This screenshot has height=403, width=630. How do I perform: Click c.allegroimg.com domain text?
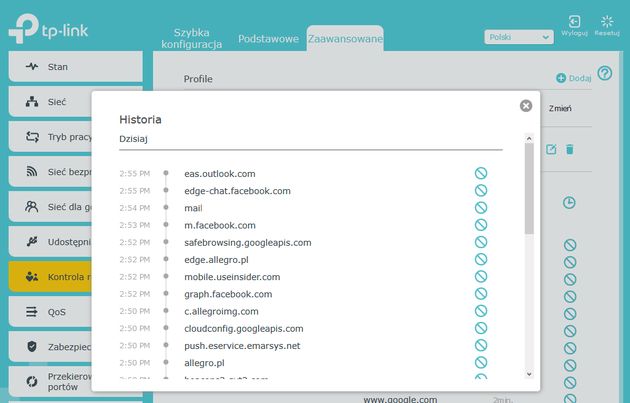221,311
